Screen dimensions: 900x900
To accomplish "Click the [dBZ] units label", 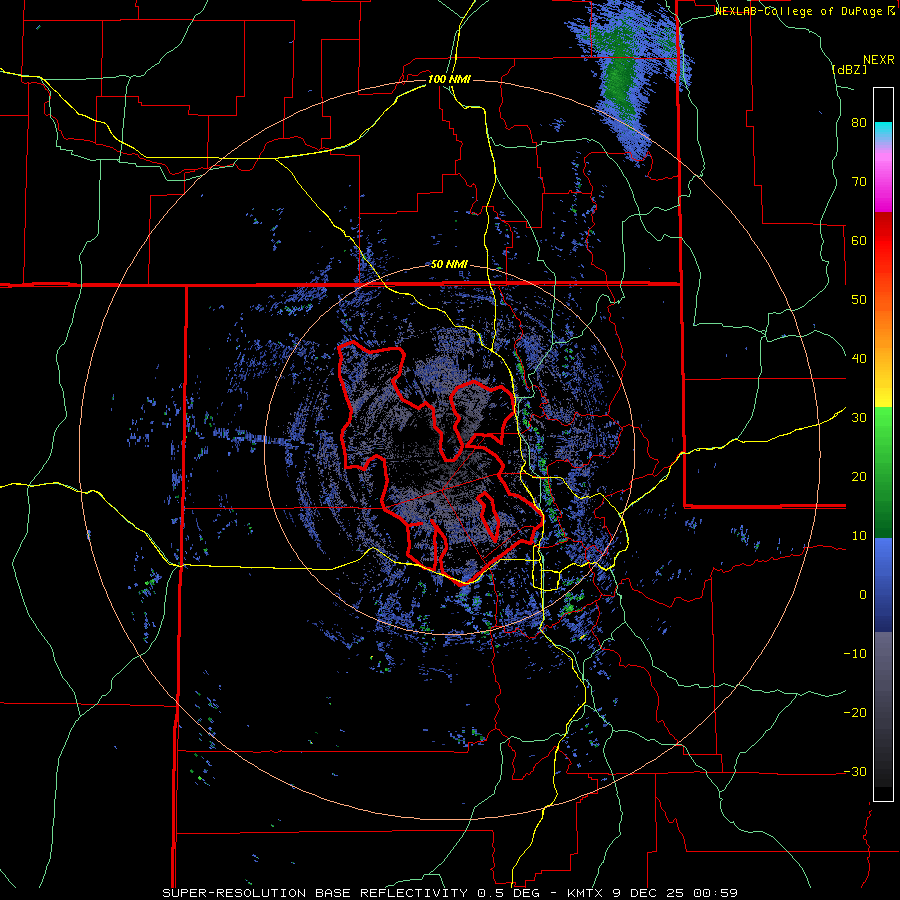I will pyautogui.click(x=849, y=70).
